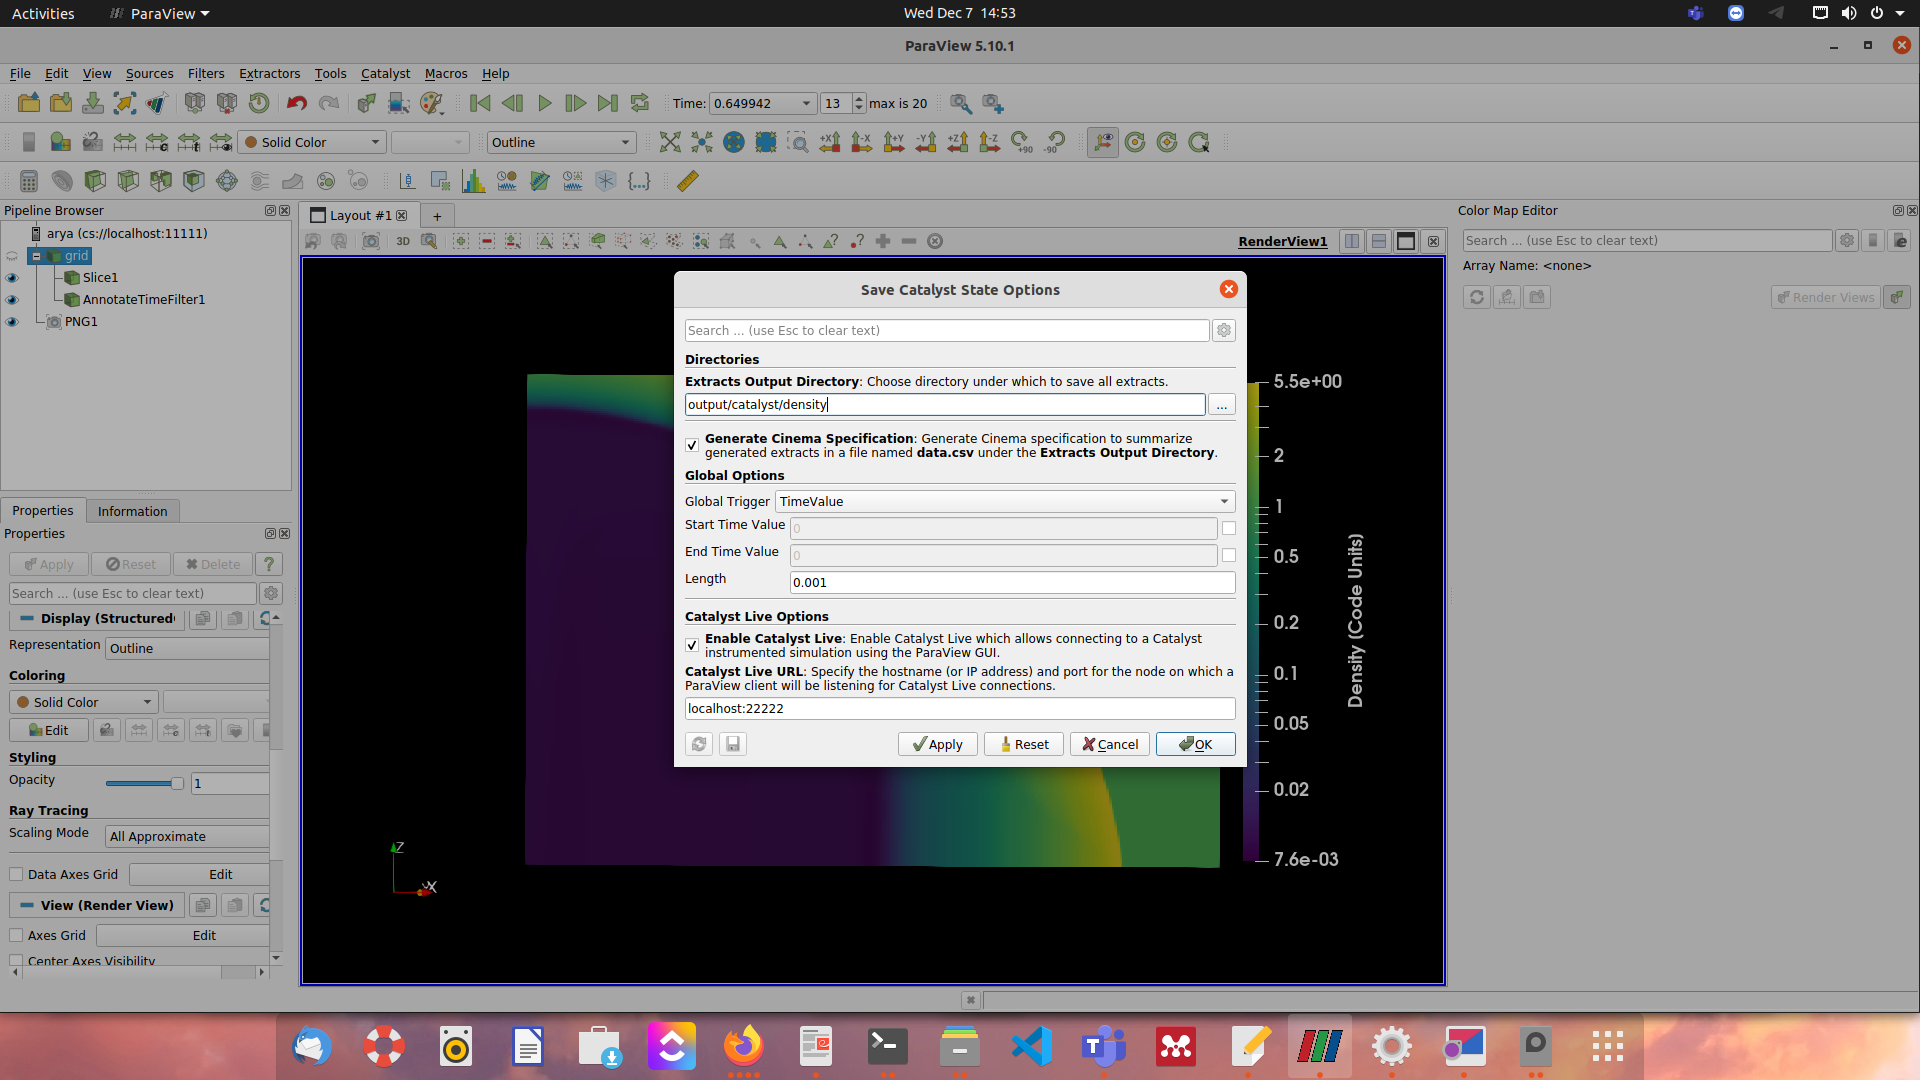Rotate view 90 degrees clockwise

(1022, 142)
